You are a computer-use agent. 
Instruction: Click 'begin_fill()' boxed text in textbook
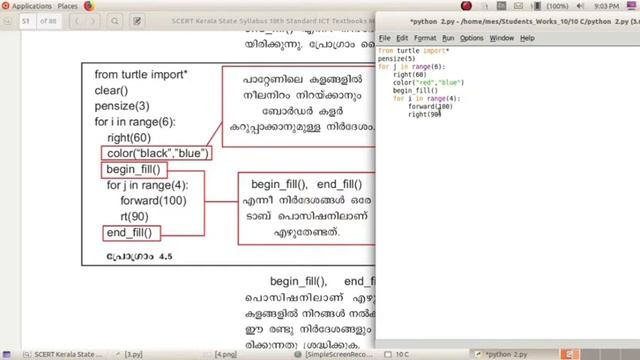[x=134, y=169]
